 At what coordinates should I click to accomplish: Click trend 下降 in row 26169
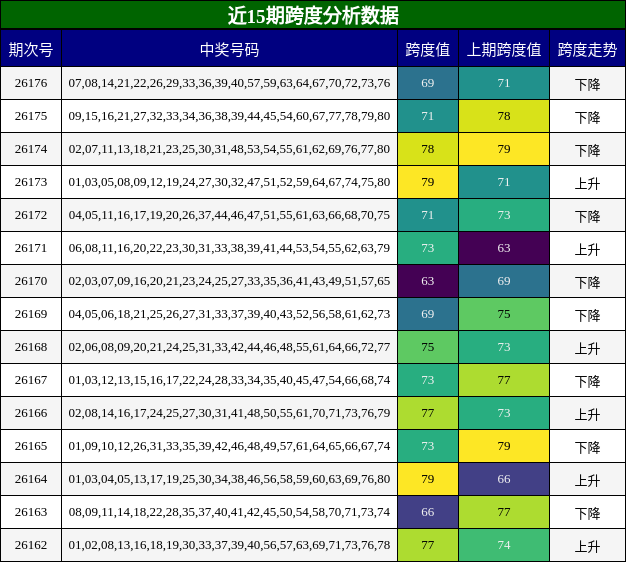click(x=587, y=315)
